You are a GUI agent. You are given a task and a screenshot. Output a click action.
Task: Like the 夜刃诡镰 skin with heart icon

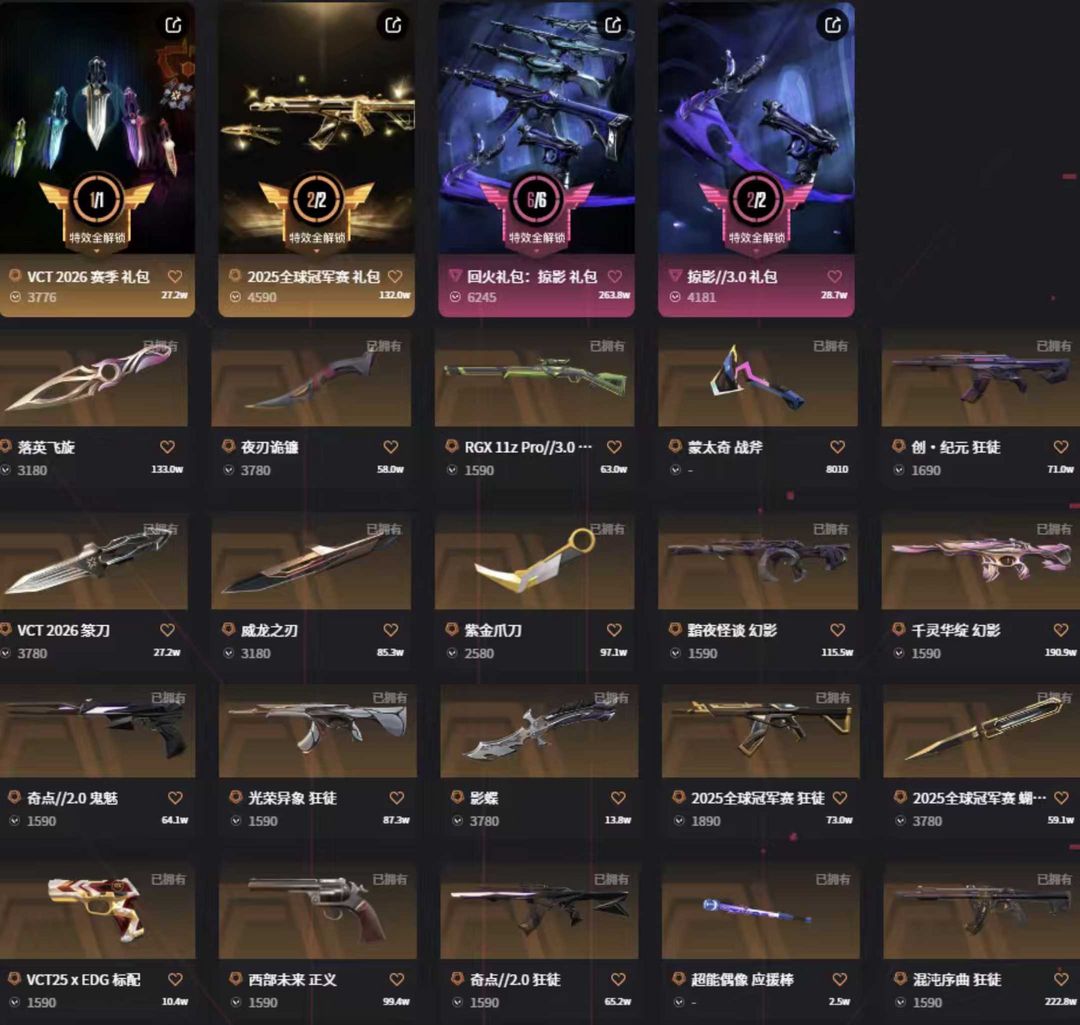(391, 447)
